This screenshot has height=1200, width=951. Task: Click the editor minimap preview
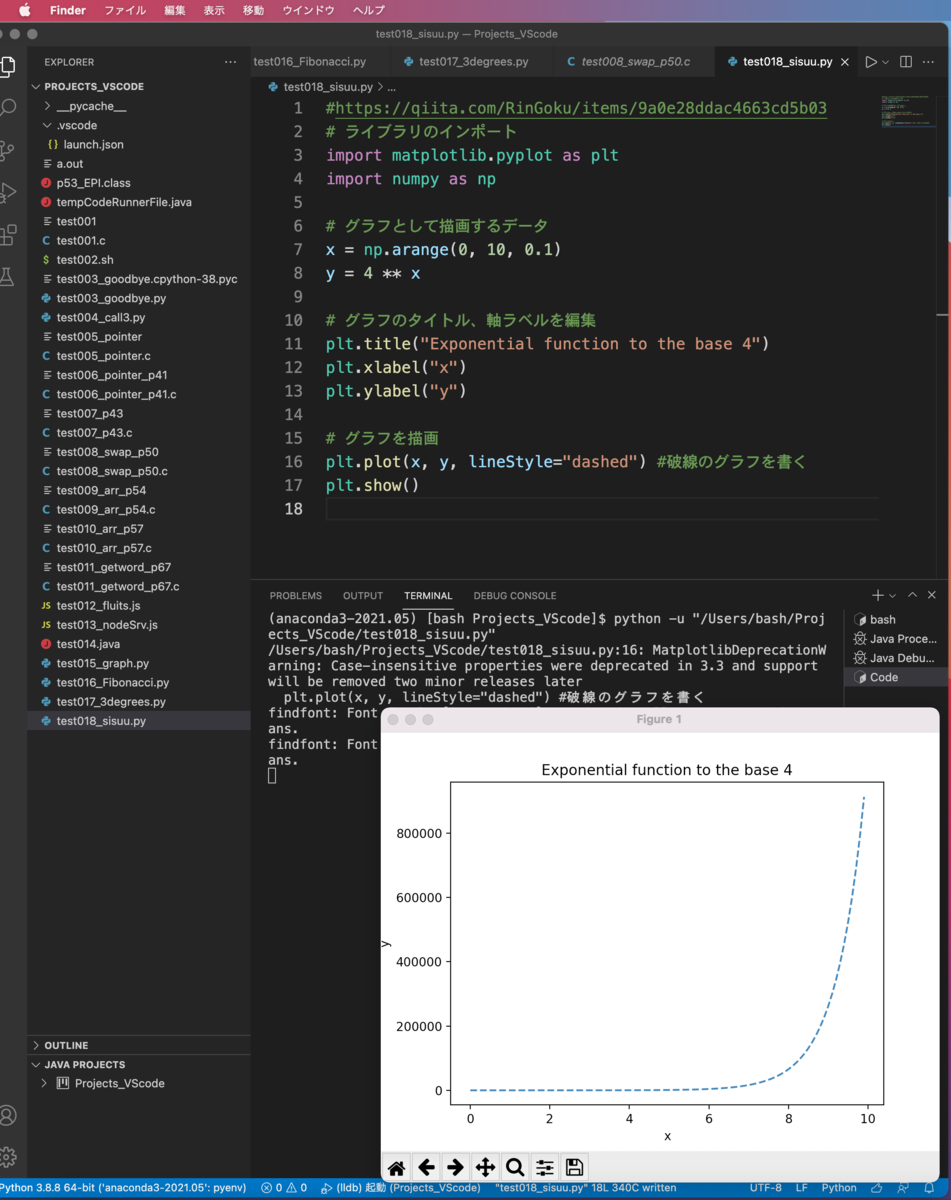click(x=909, y=110)
